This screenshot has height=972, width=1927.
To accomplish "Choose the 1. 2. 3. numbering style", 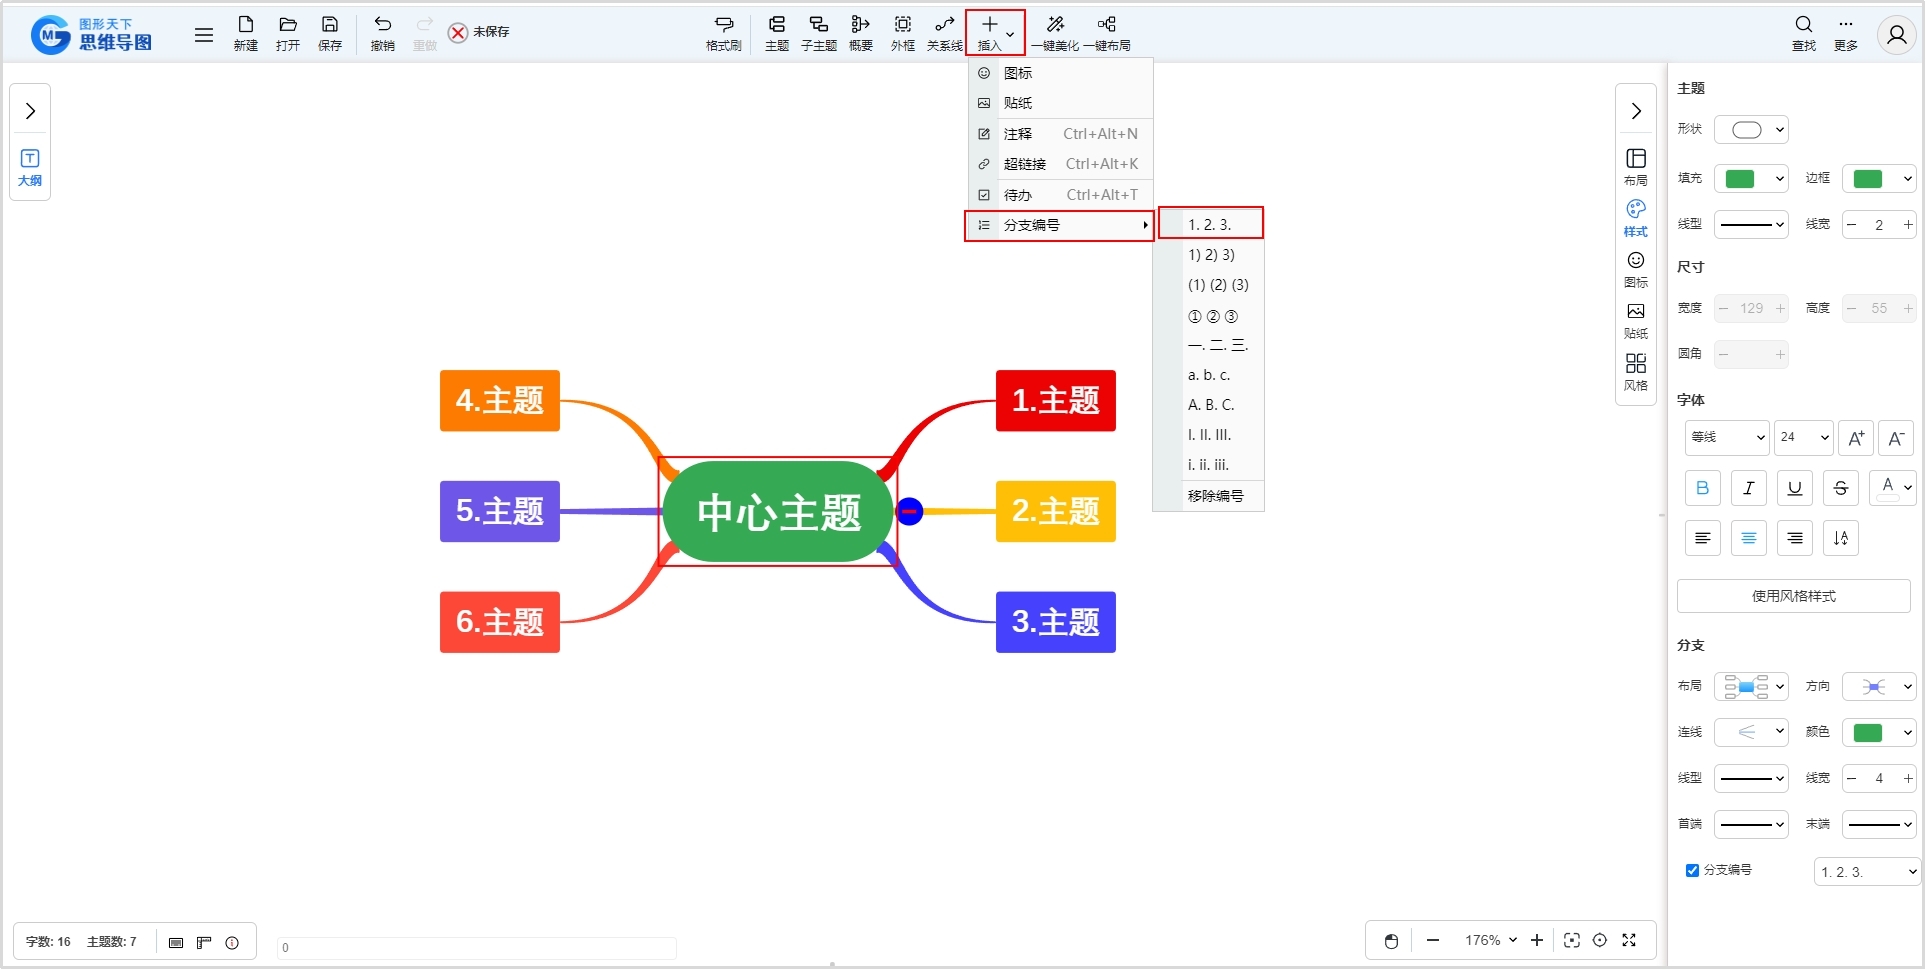I will 1211,224.
